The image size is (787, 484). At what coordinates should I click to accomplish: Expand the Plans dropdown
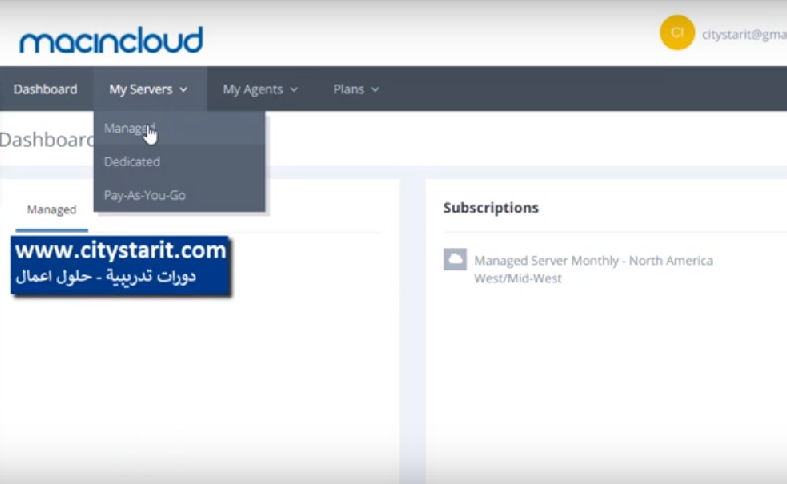tap(356, 89)
